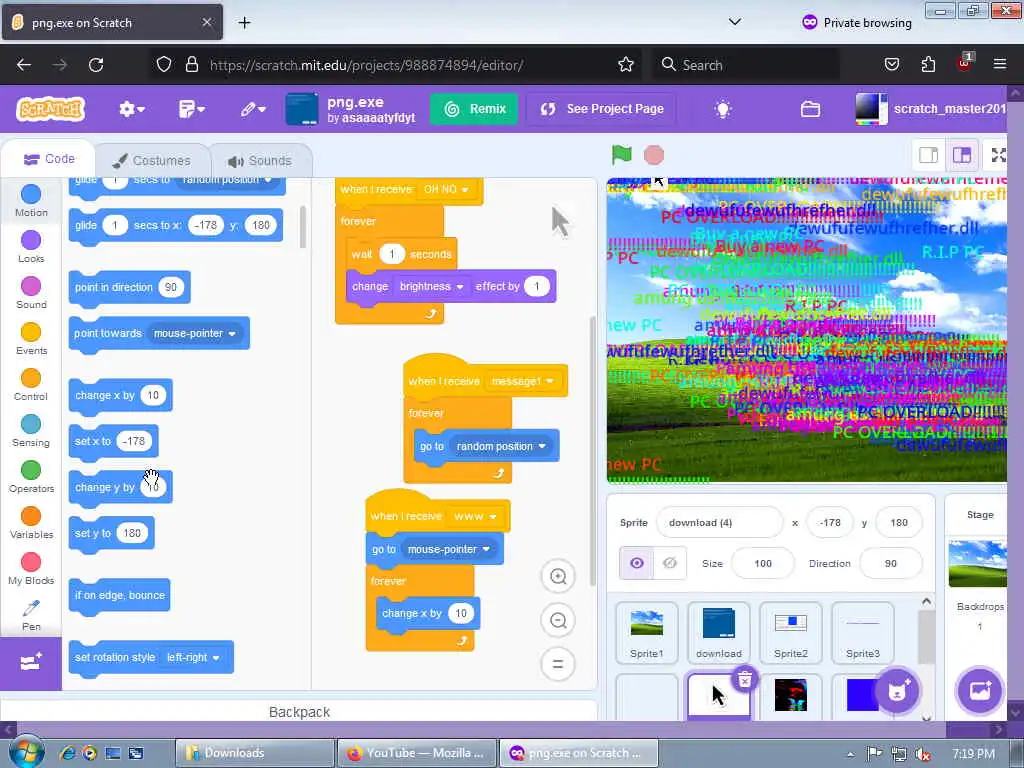Switch to the Sounds tab
The height and width of the screenshot is (768, 1024).
click(260, 161)
